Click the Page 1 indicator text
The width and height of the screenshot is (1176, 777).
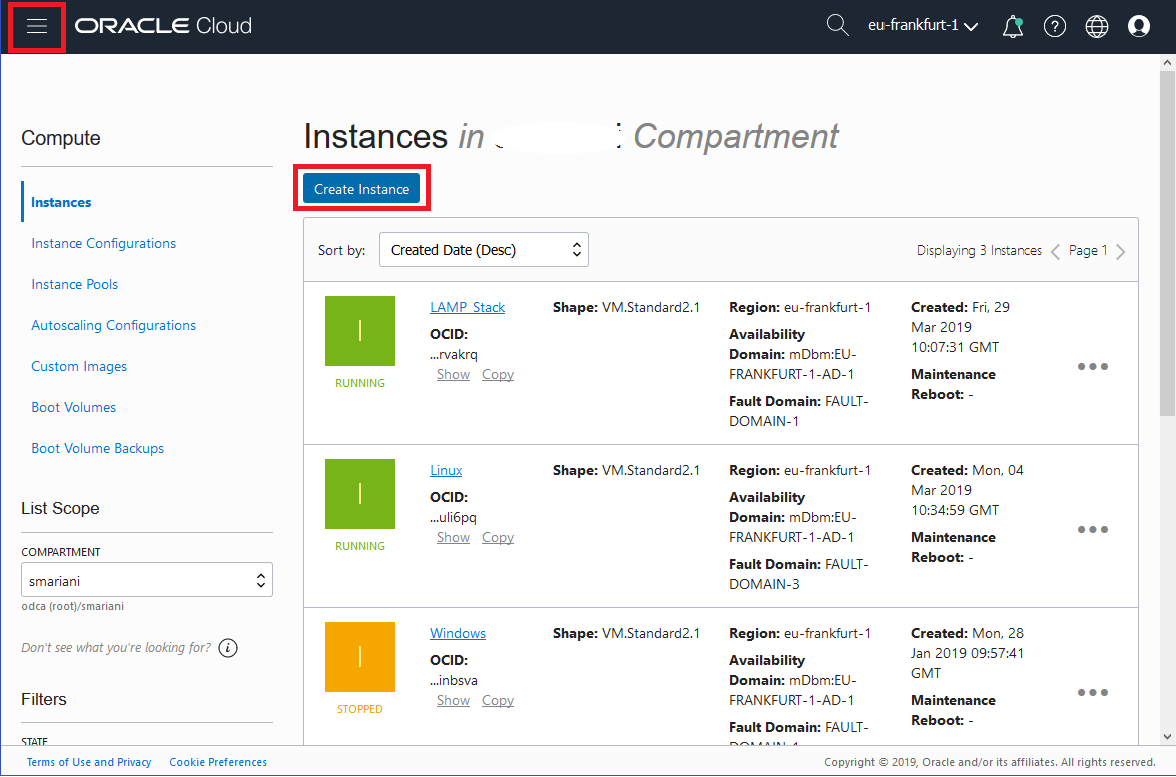(x=1088, y=250)
